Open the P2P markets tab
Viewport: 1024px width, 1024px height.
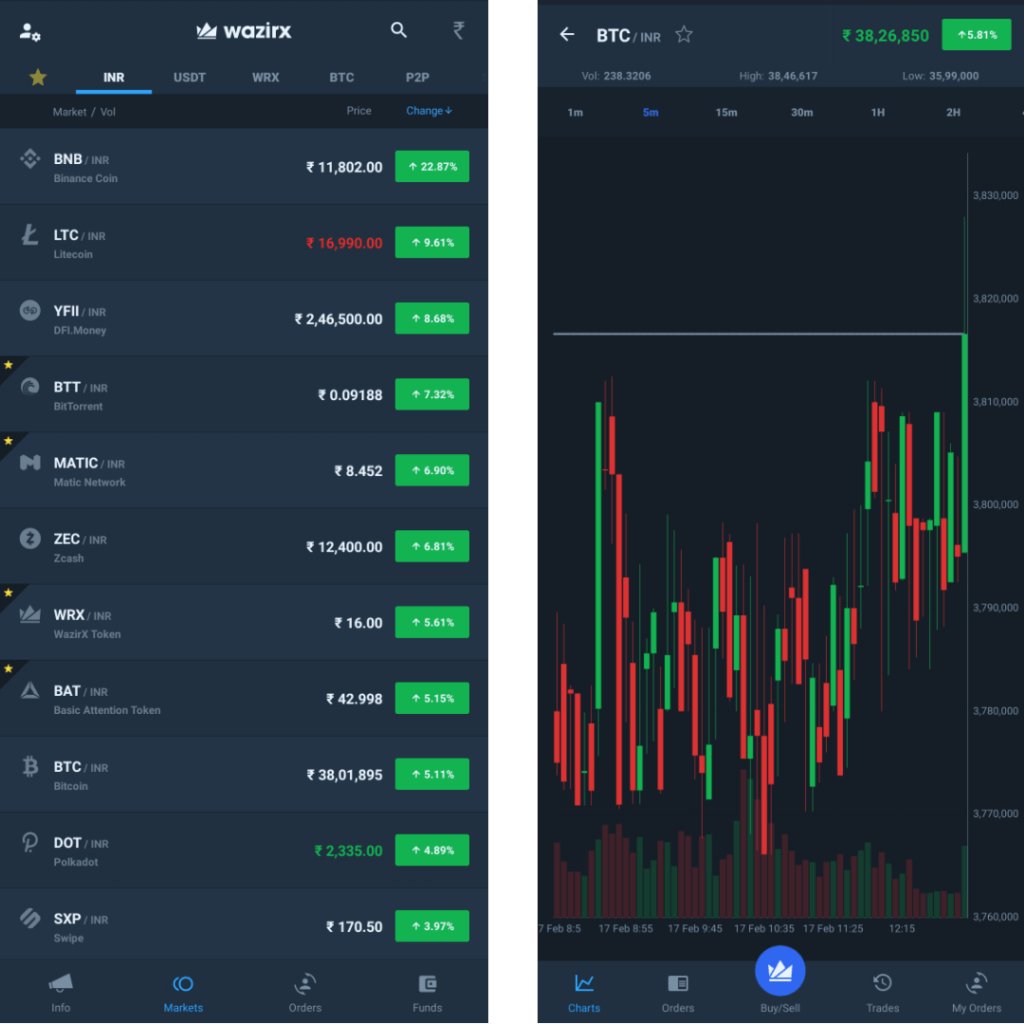pos(417,77)
